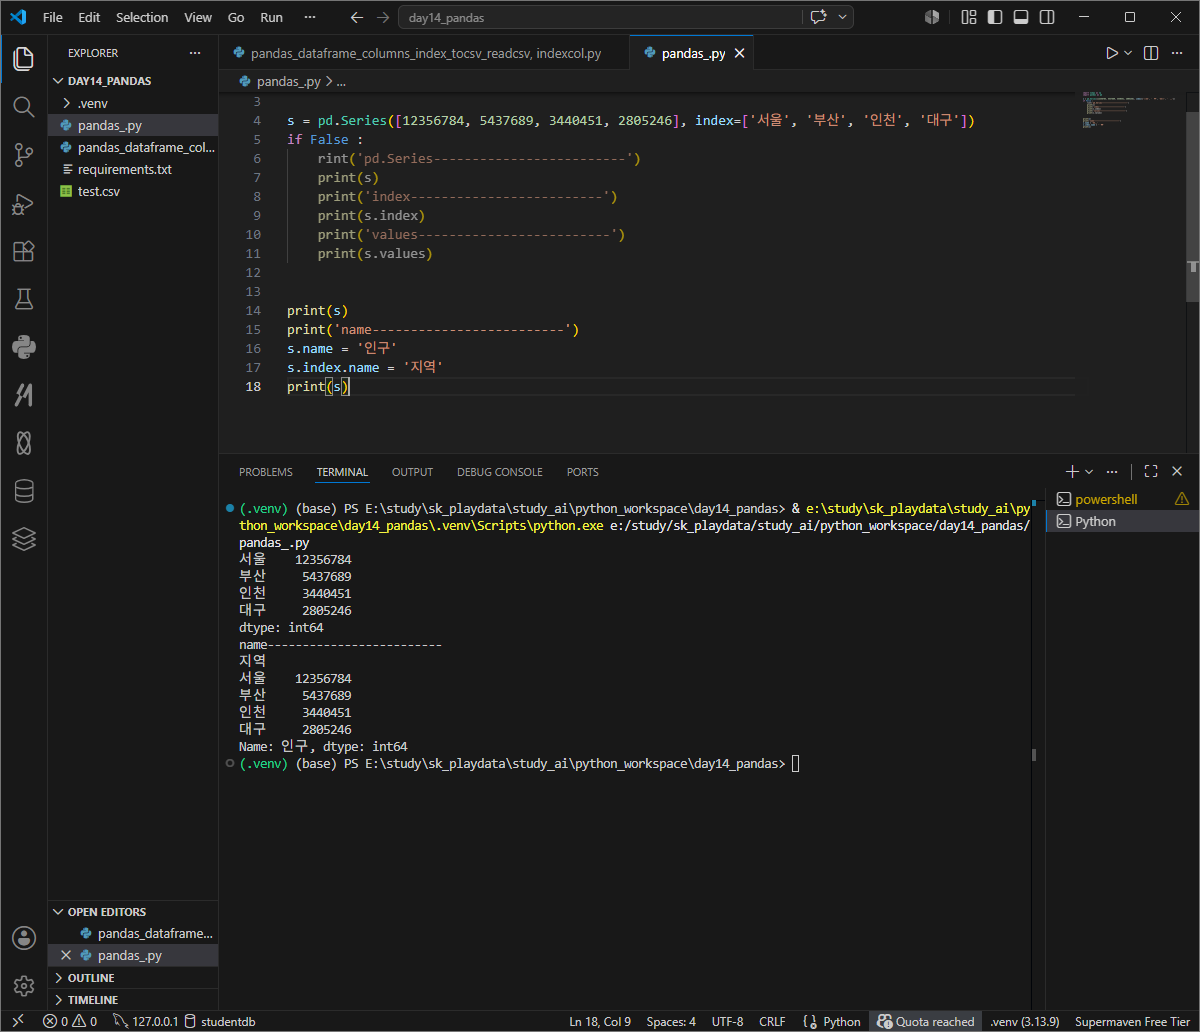Click the Quota reached status item
The height and width of the screenshot is (1032, 1200).
(x=926, y=1021)
